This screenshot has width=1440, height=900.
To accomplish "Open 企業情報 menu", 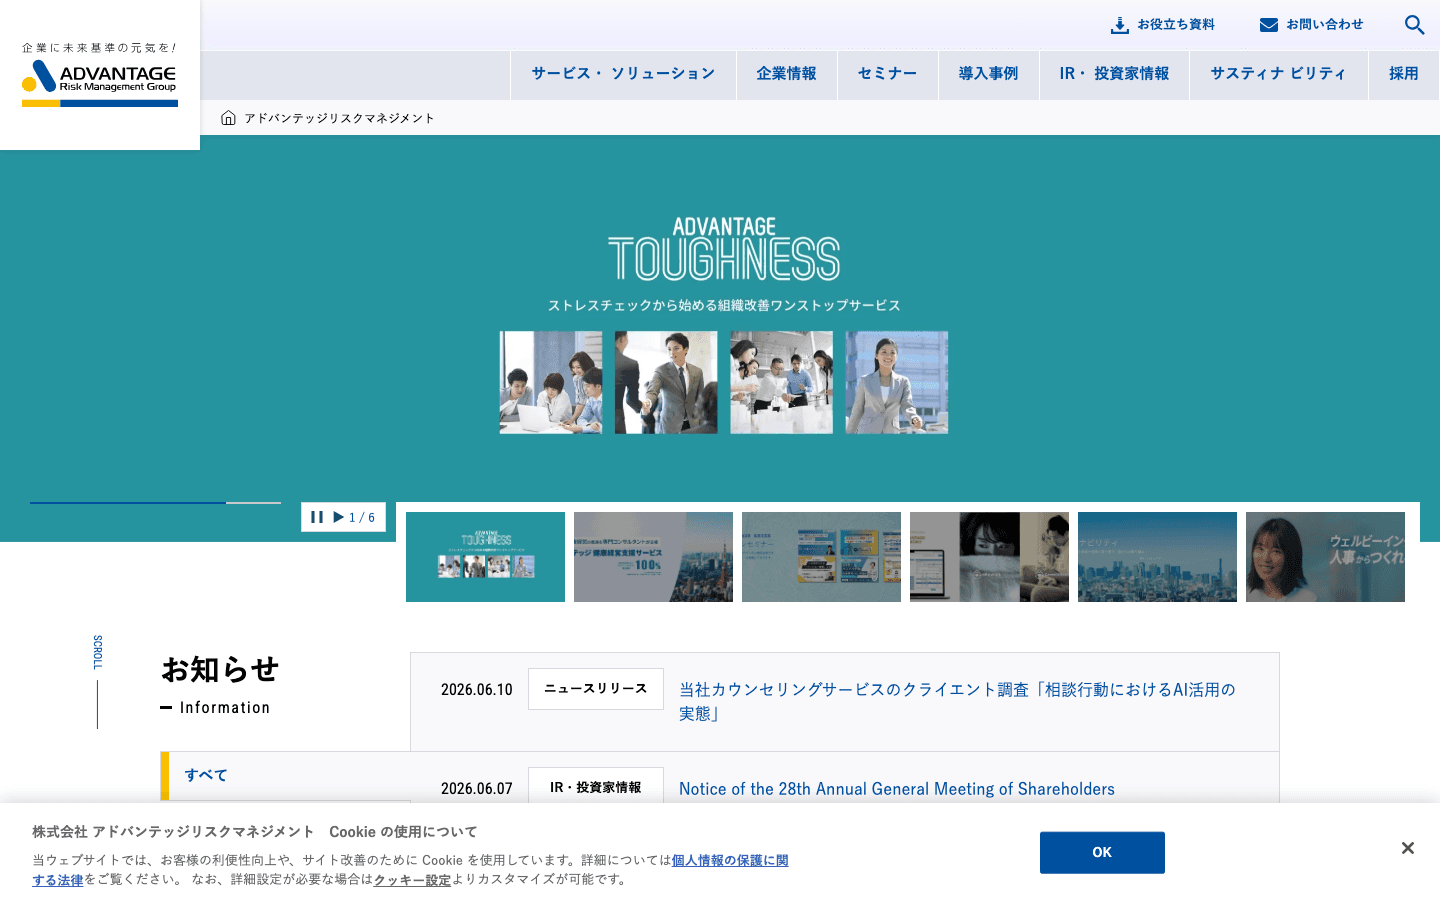I will (x=787, y=75).
